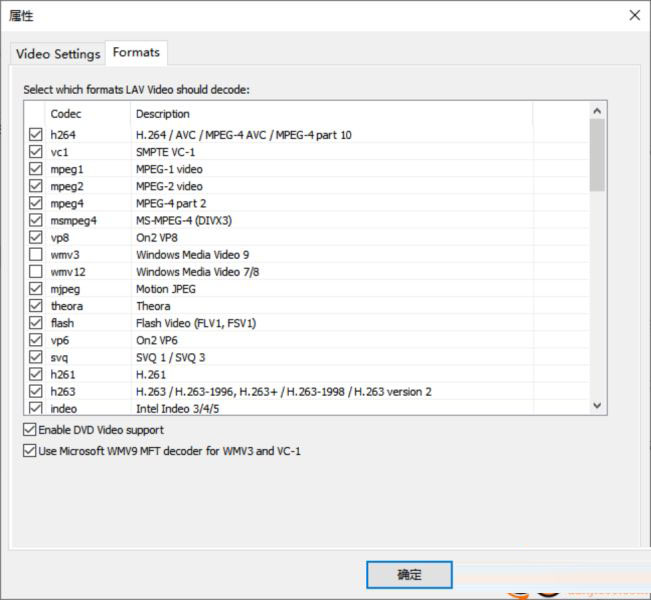
Task: Select the 'MPEG-4 part 2' description
Action: coord(171,203)
